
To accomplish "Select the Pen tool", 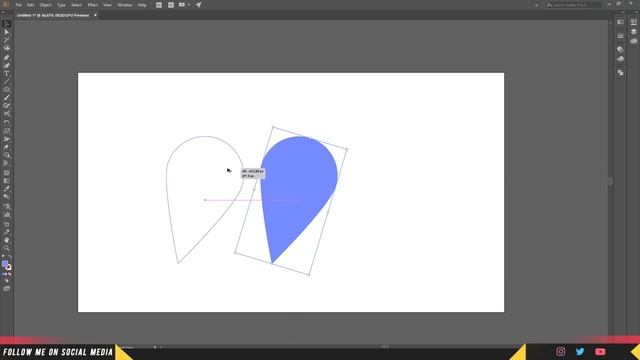I will pos(7,58).
